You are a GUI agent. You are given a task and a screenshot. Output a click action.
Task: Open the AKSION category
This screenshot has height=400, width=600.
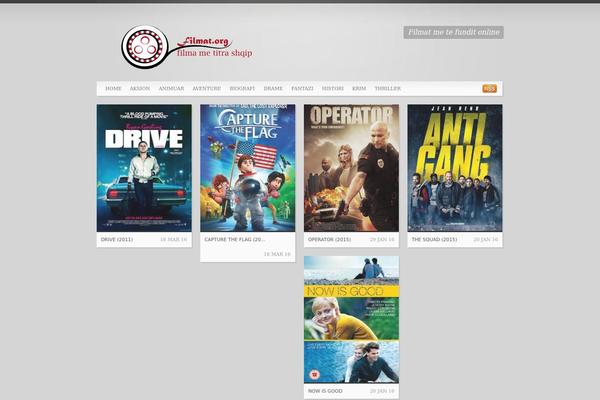[140, 88]
